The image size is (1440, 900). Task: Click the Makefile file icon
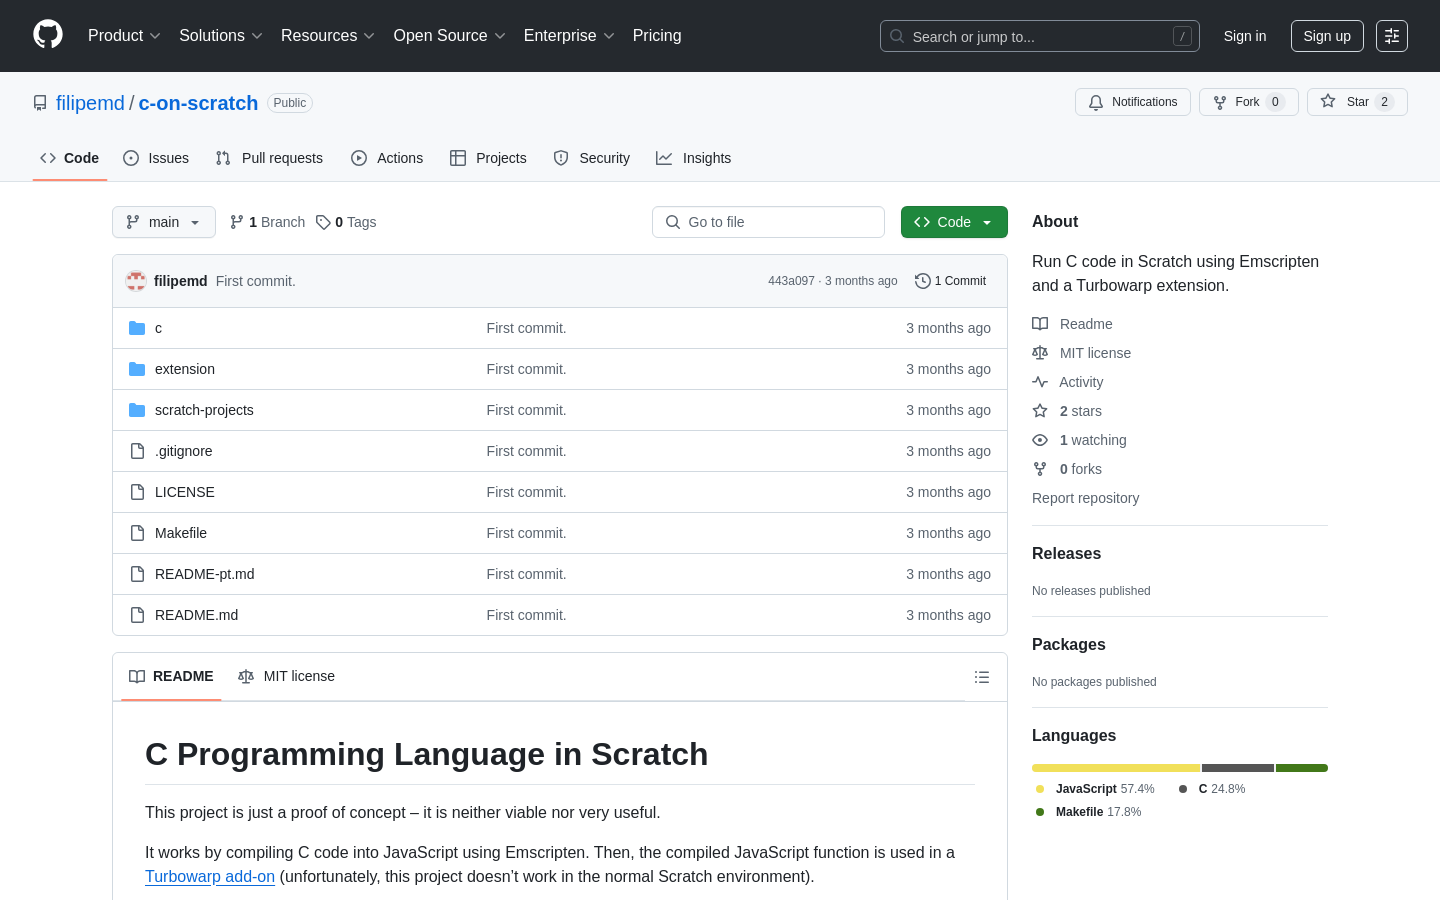(x=137, y=533)
